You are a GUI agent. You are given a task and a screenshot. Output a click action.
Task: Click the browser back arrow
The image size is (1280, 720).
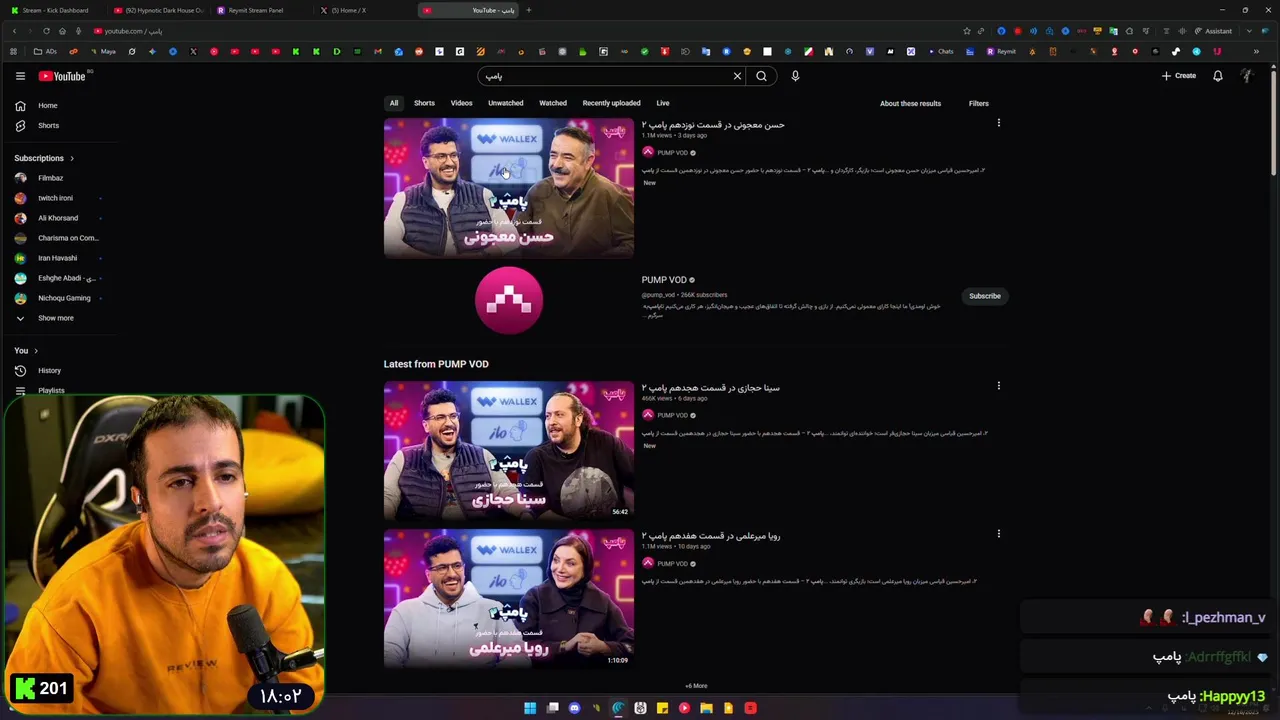[x=14, y=31]
